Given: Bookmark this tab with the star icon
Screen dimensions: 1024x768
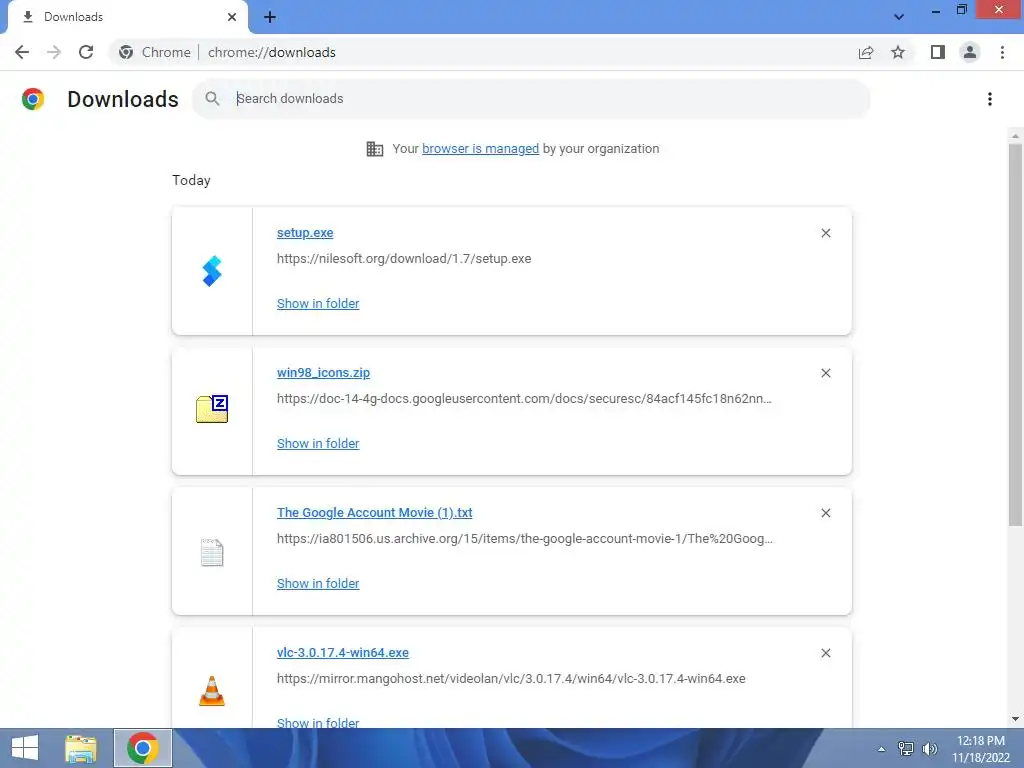Looking at the screenshot, I should click(898, 52).
